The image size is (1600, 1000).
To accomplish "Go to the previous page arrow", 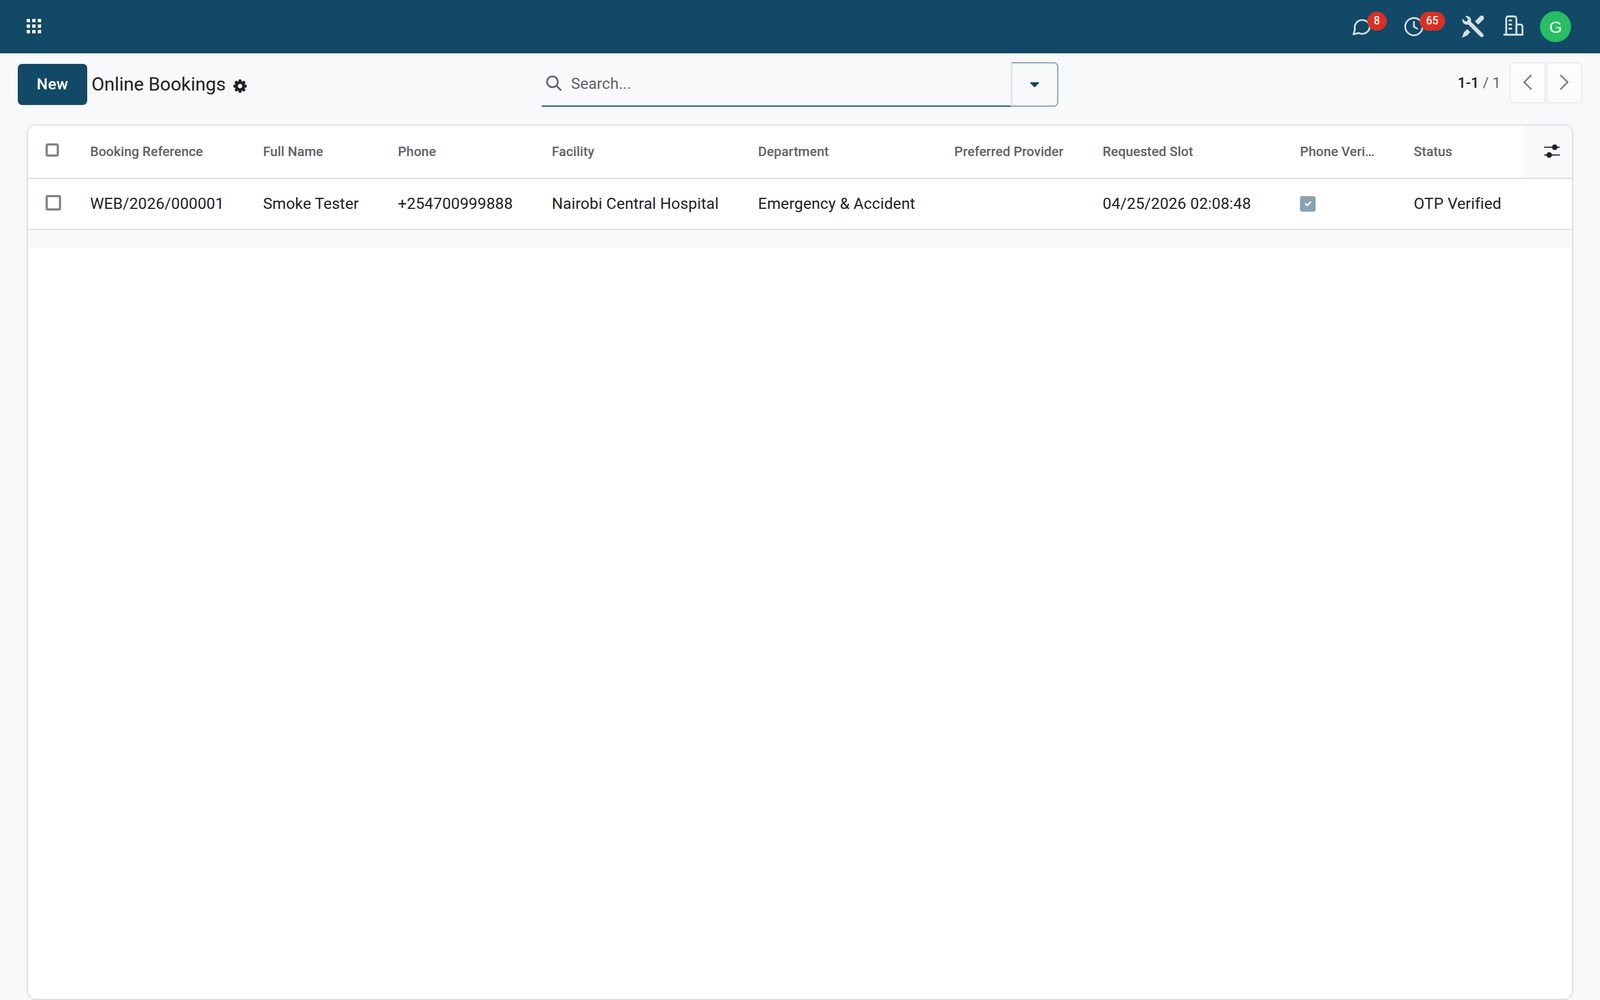I will (x=1527, y=83).
